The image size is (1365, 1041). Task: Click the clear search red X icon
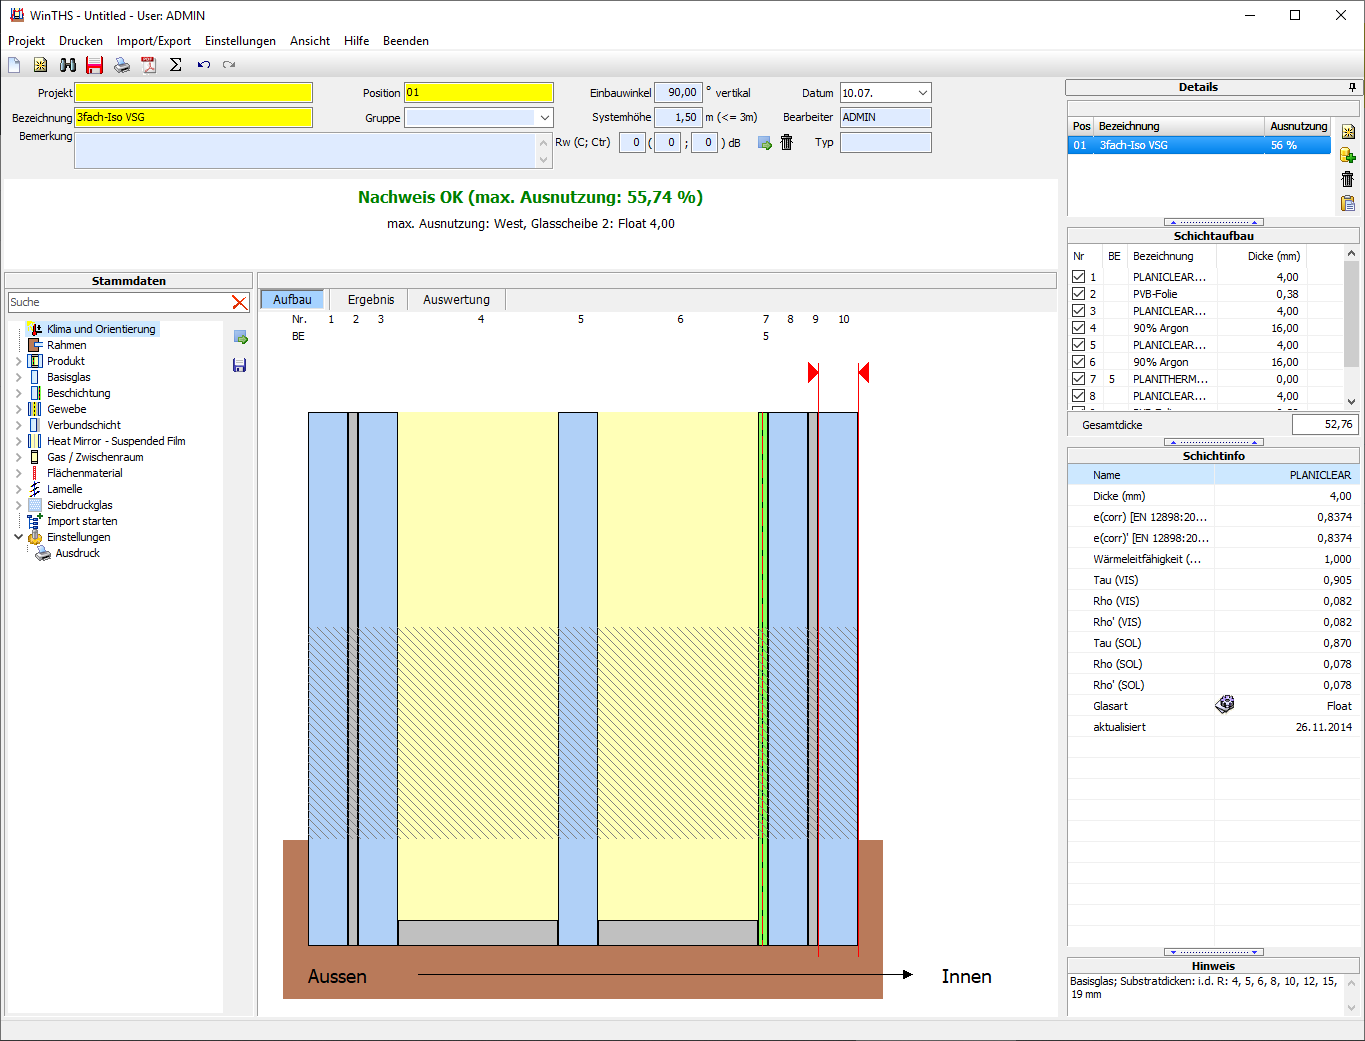click(x=239, y=302)
